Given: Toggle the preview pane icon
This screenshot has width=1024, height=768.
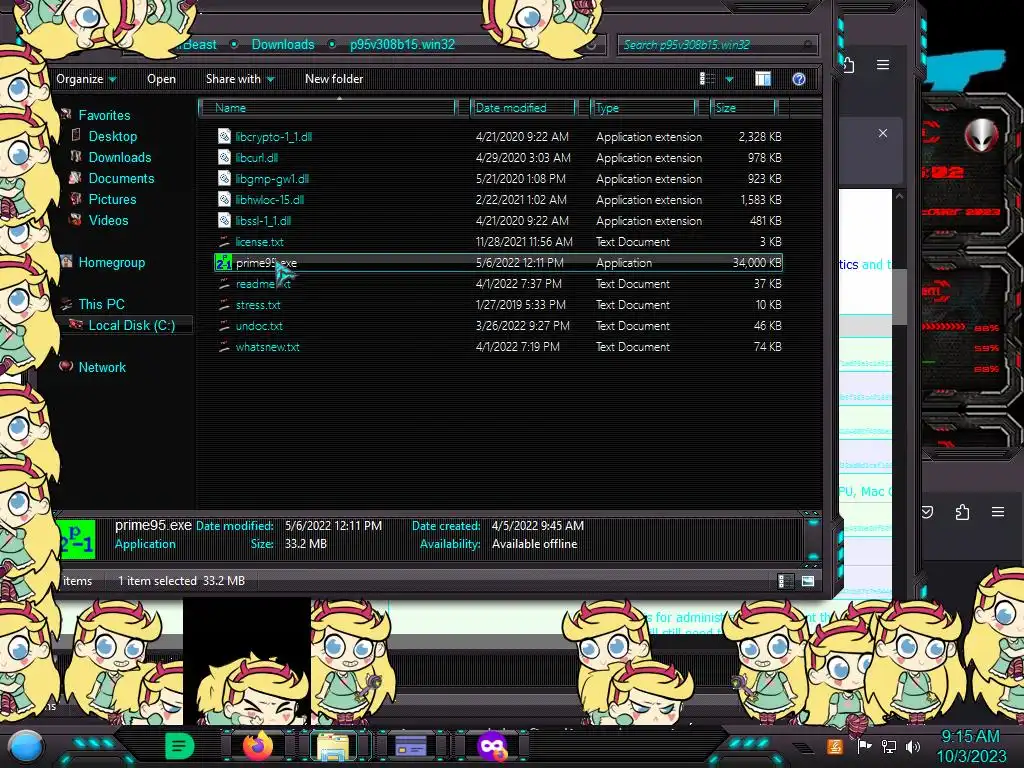Looking at the screenshot, I should 763,79.
